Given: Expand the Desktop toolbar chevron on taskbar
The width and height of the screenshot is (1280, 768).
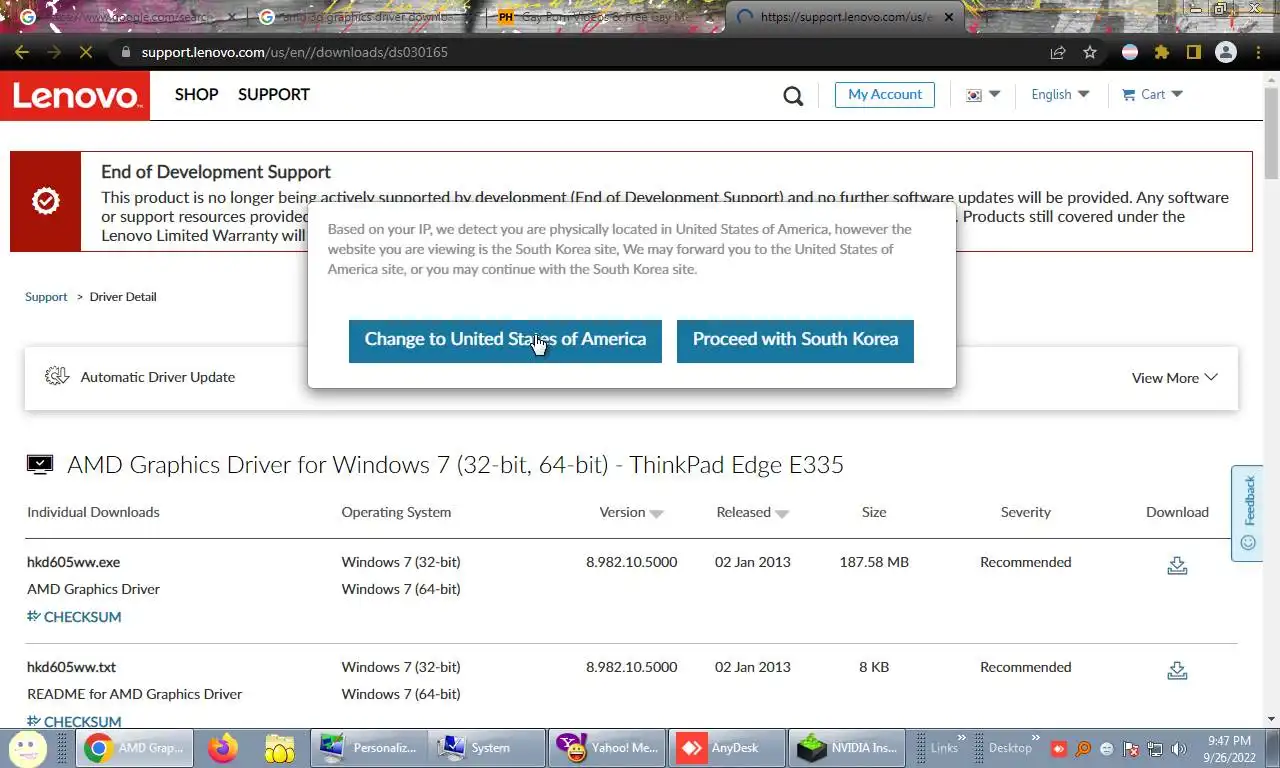Looking at the screenshot, I should [1036, 740].
